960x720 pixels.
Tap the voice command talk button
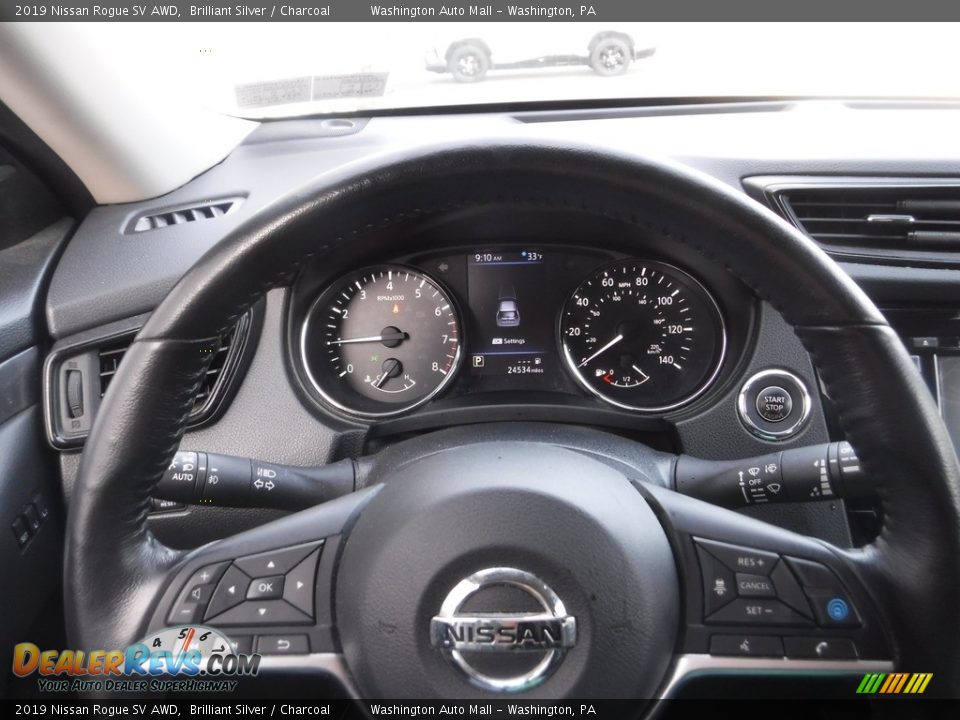coord(746,644)
